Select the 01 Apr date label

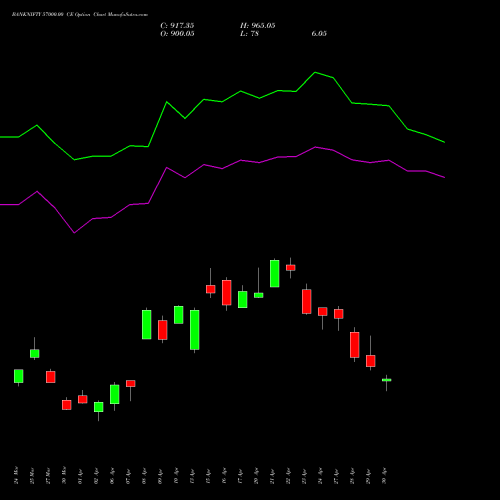(x=80, y=475)
